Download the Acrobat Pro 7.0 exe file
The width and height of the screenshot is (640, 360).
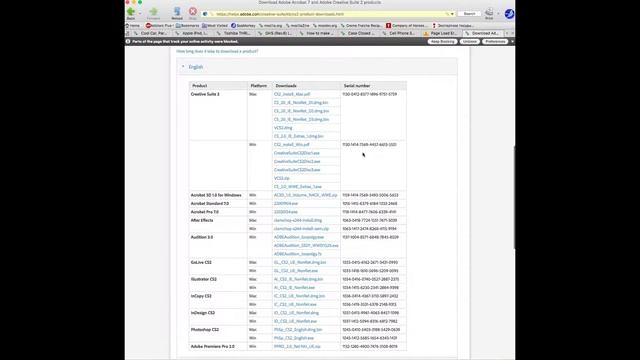click(x=286, y=212)
